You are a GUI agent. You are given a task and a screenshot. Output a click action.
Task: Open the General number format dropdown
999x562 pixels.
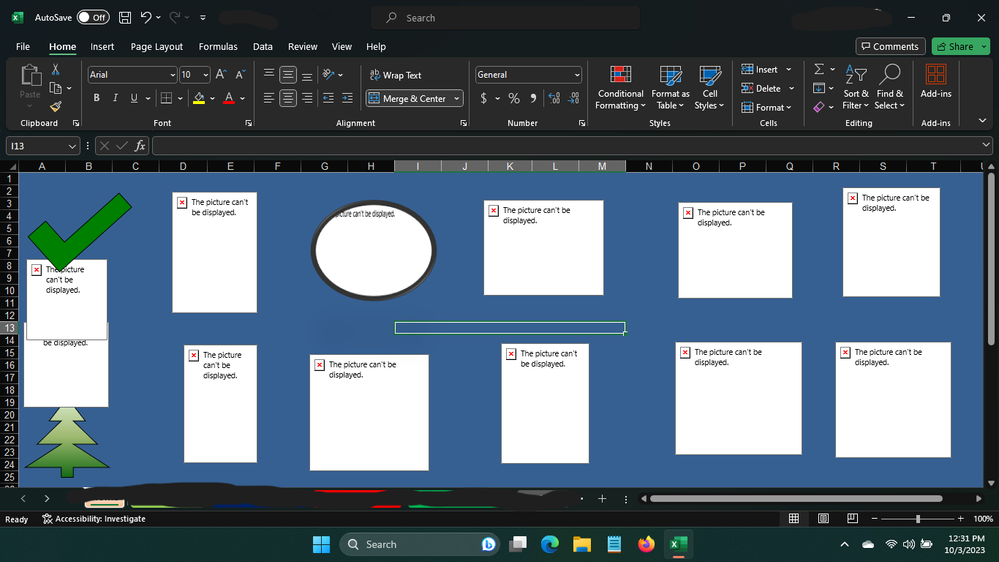[577, 75]
